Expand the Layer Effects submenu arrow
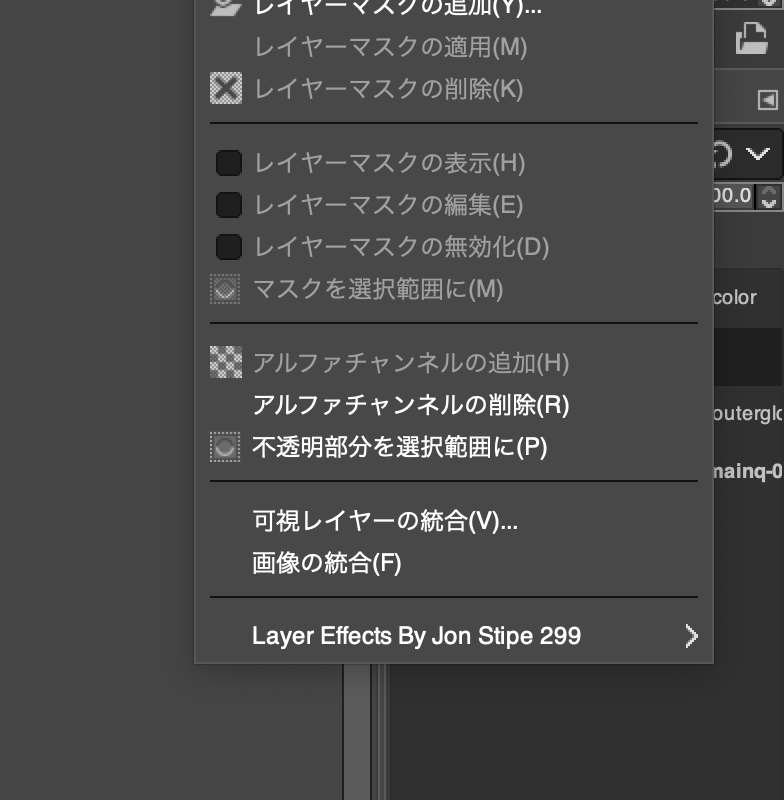This screenshot has width=784, height=800. 691,636
